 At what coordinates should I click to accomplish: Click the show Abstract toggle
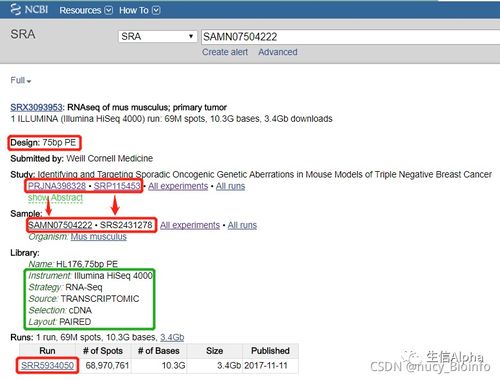tap(55, 198)
